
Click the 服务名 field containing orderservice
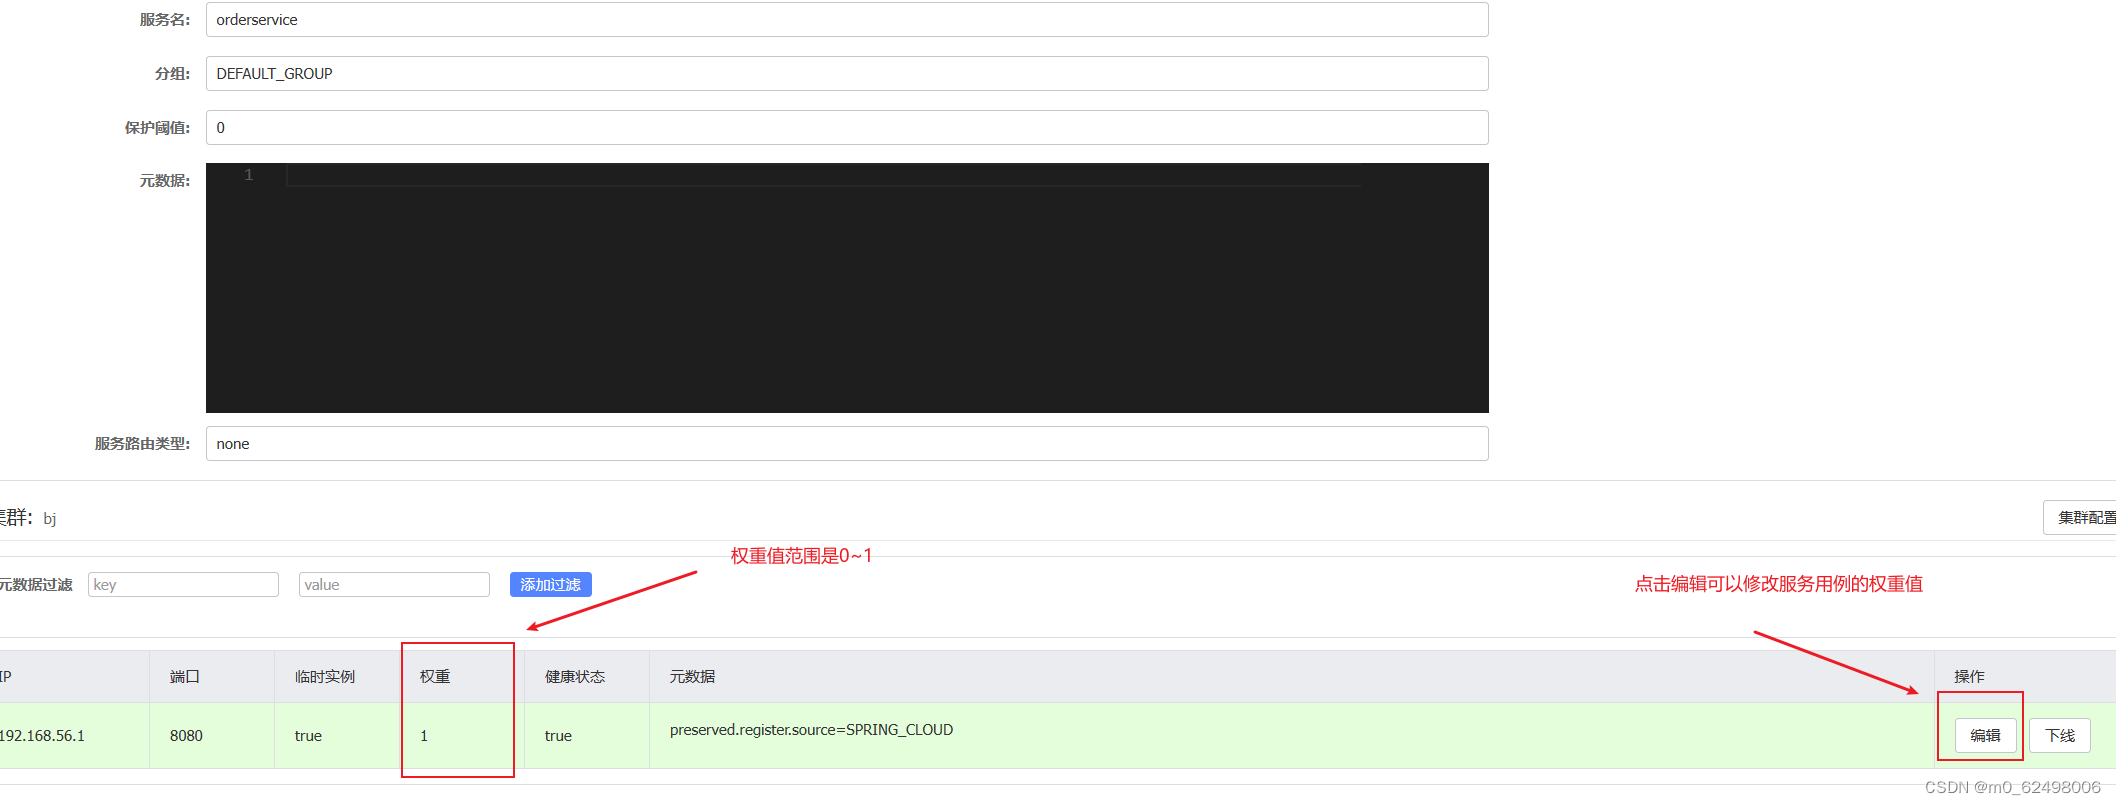point(847,20)
